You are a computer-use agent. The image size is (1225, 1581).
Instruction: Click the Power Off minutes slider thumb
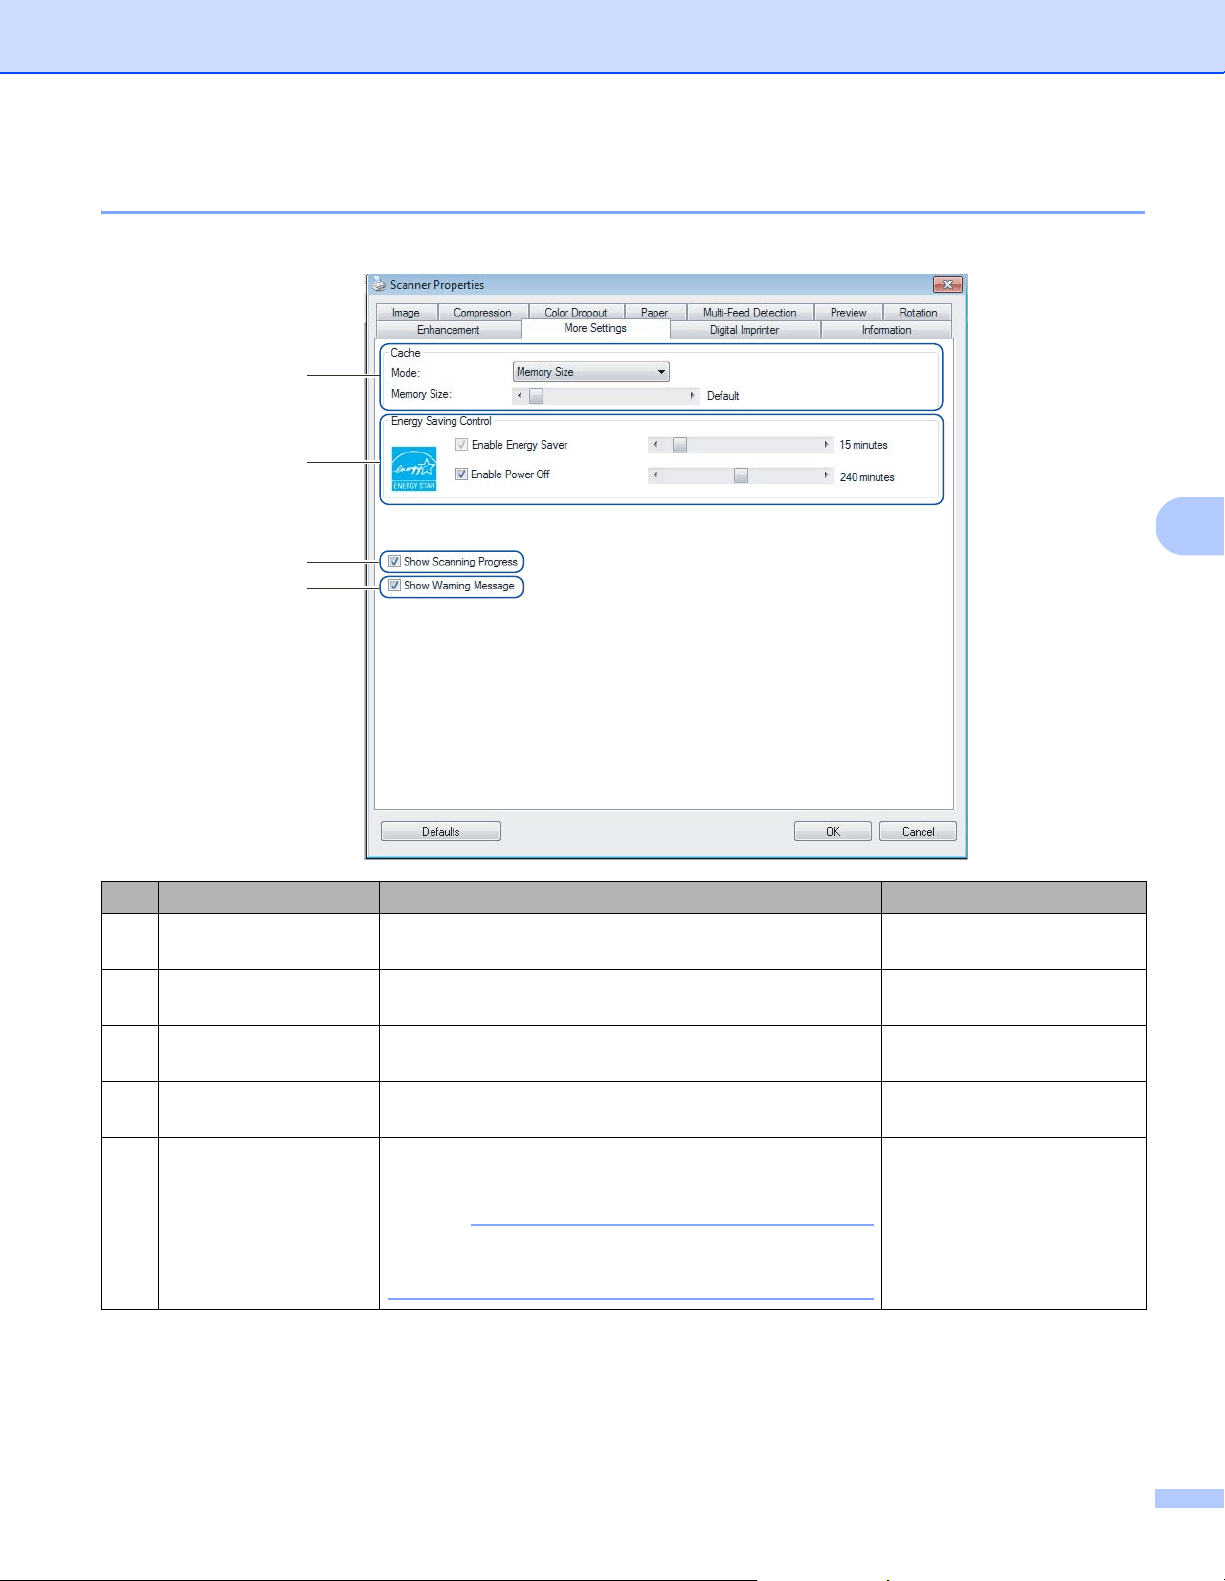point(741,476)
